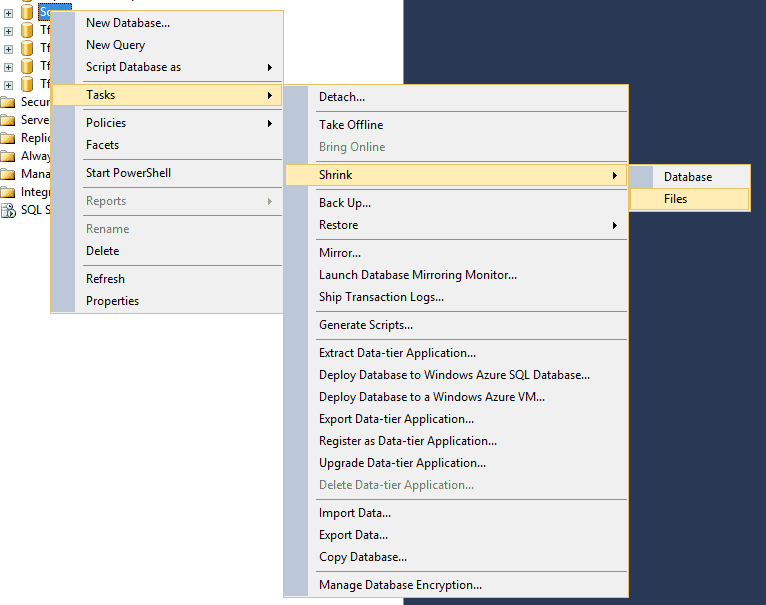Choose Database under Shrink submenu
This screenshot has height=605, width=766.
coord(689,177)
